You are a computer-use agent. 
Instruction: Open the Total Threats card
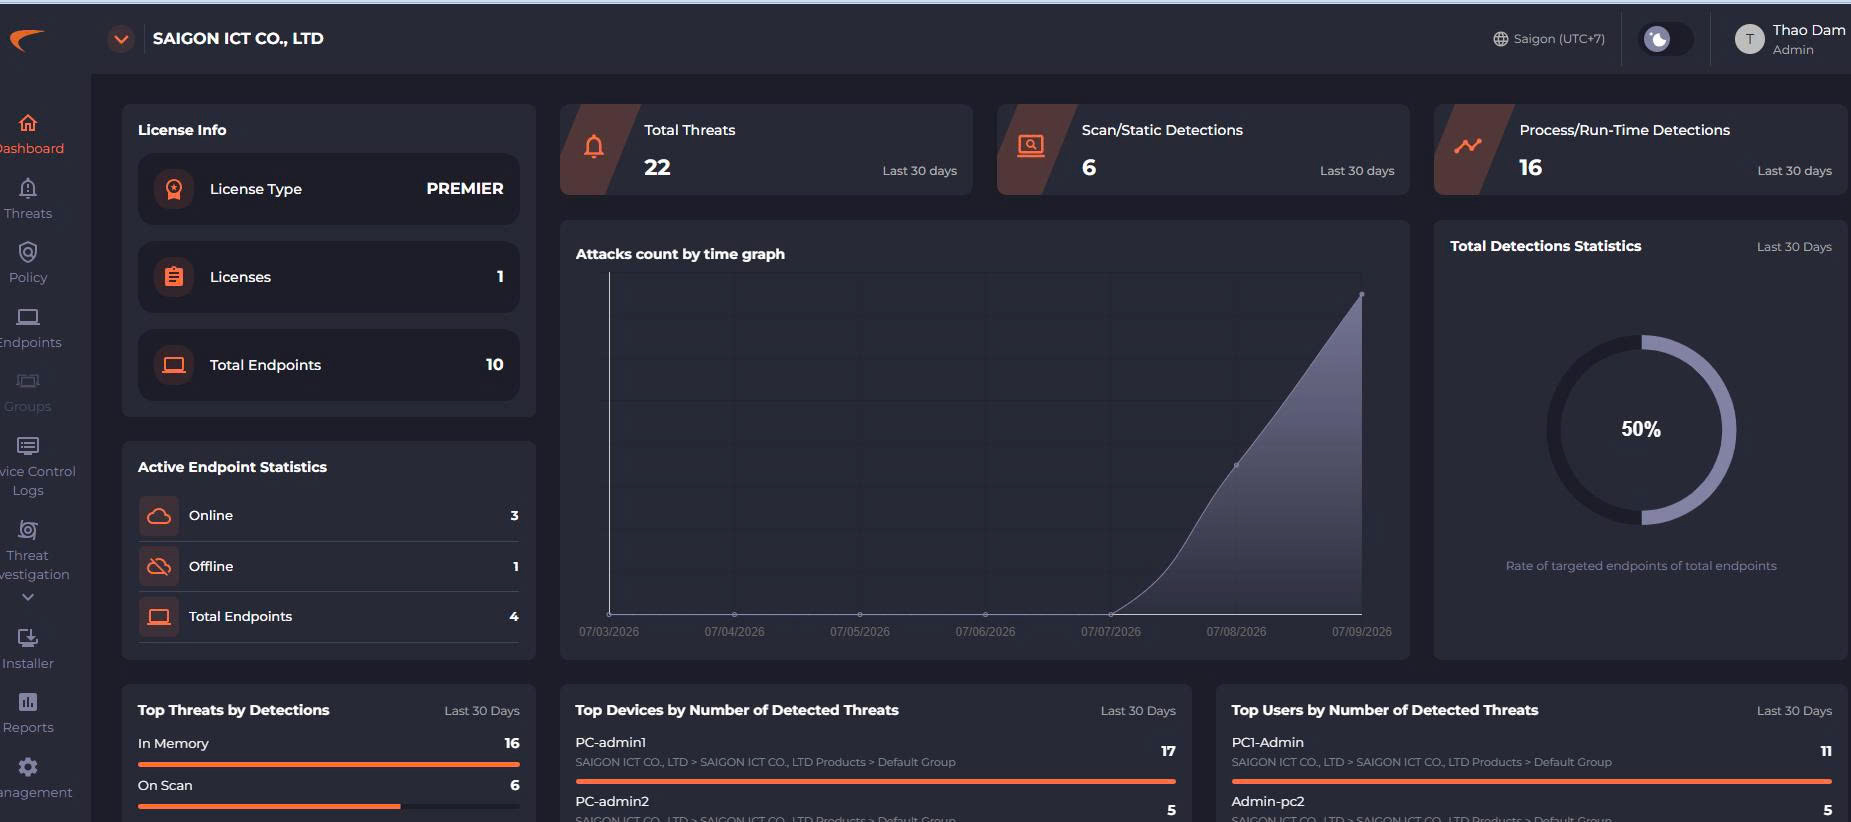click(766, 149)
